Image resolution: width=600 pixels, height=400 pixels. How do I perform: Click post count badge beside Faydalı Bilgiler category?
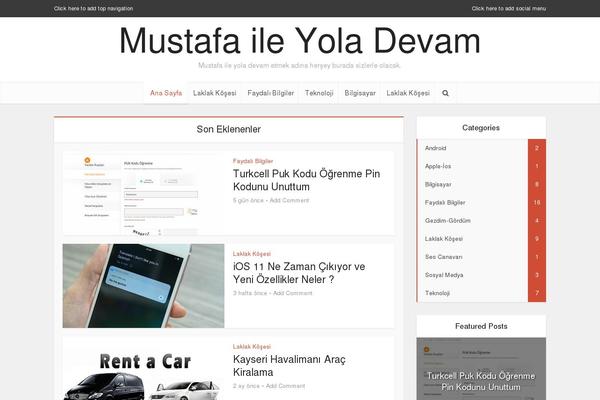(537, 202)
